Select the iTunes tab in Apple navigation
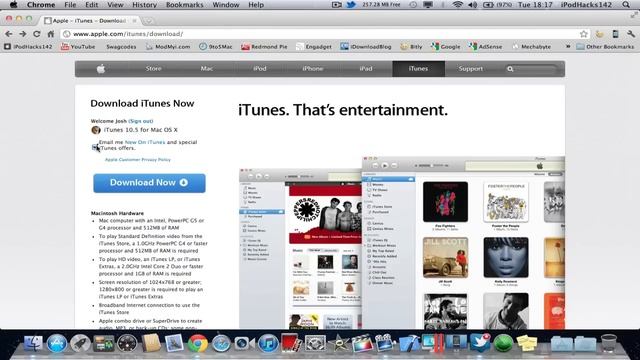Screen dimensions: 640x360 pyautogui.click(x=418, y=69)
